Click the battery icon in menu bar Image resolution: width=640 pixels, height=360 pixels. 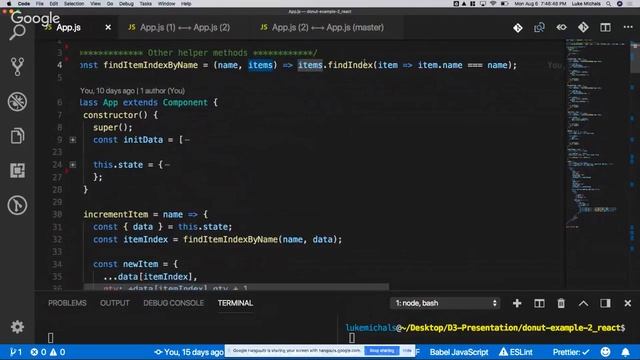point(504,4)
